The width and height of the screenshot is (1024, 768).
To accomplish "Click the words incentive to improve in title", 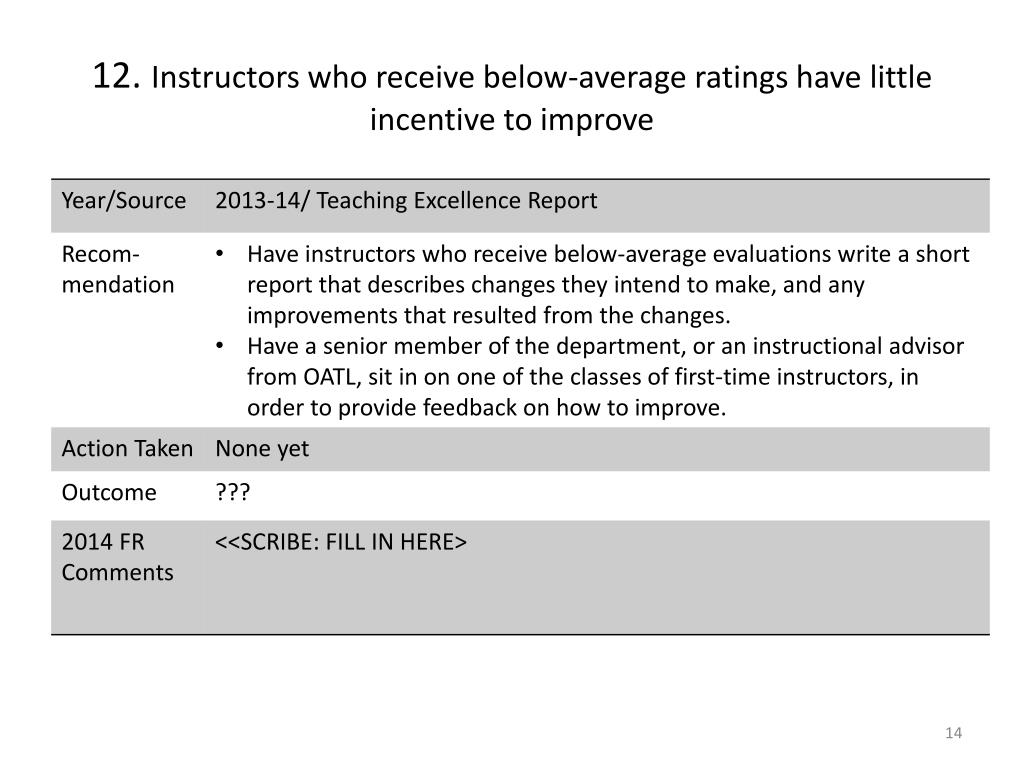I will pyautogui.click(x=511, y=120).
